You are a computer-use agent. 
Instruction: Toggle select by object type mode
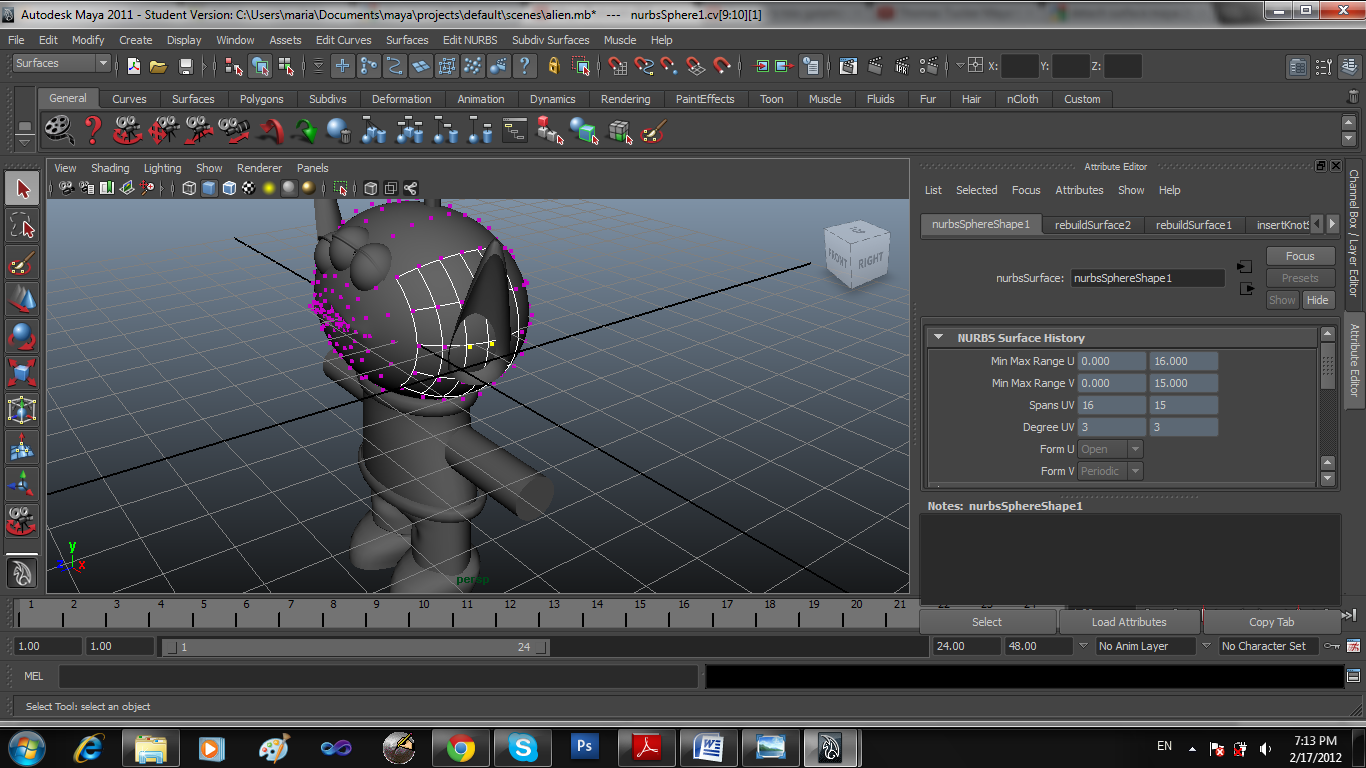coord(260,66)
